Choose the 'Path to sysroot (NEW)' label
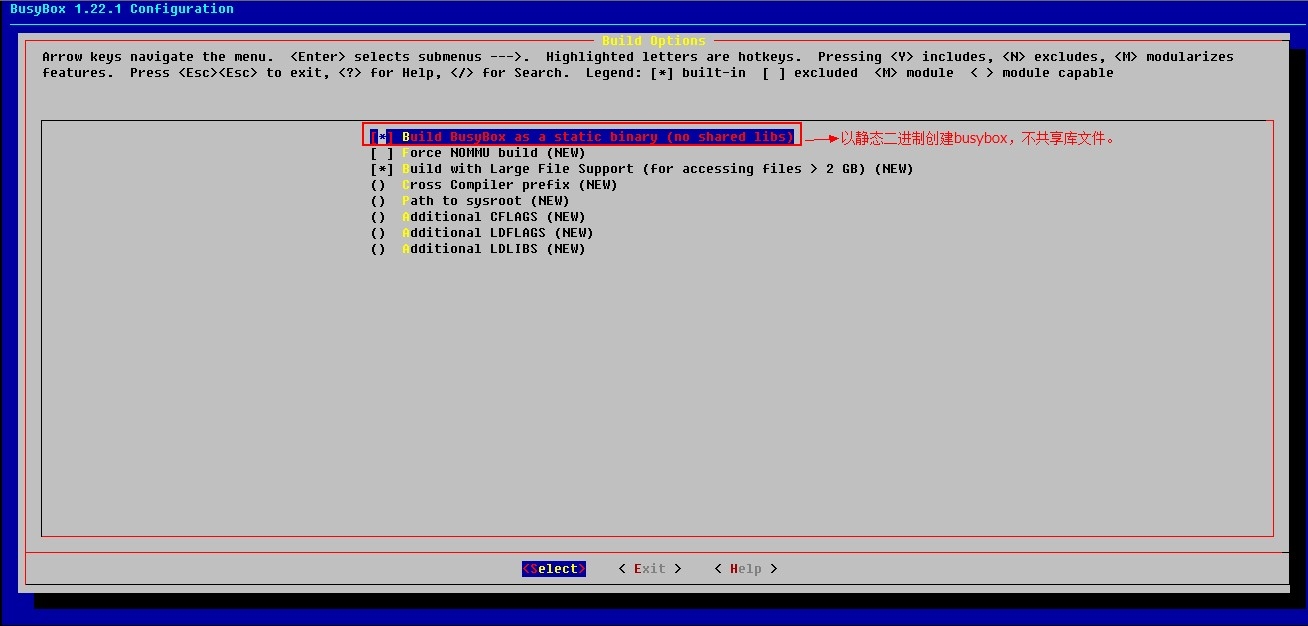 pyautogui.click(x=486, y=201)
